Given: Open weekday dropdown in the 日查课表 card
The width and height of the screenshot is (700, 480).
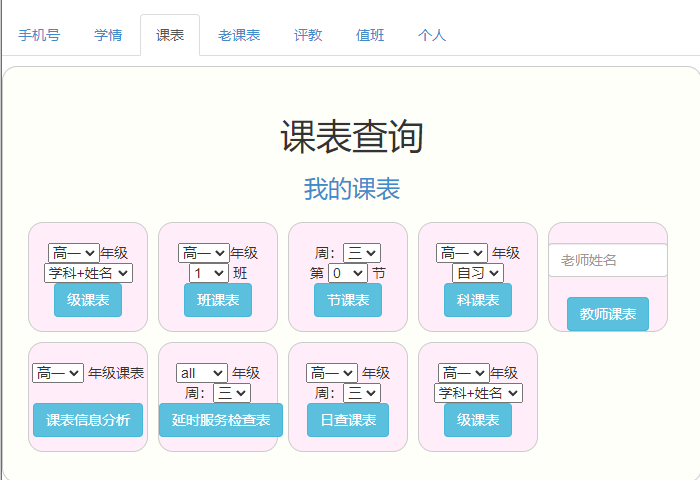Looking at the screenshot, I should pos(362,393).
